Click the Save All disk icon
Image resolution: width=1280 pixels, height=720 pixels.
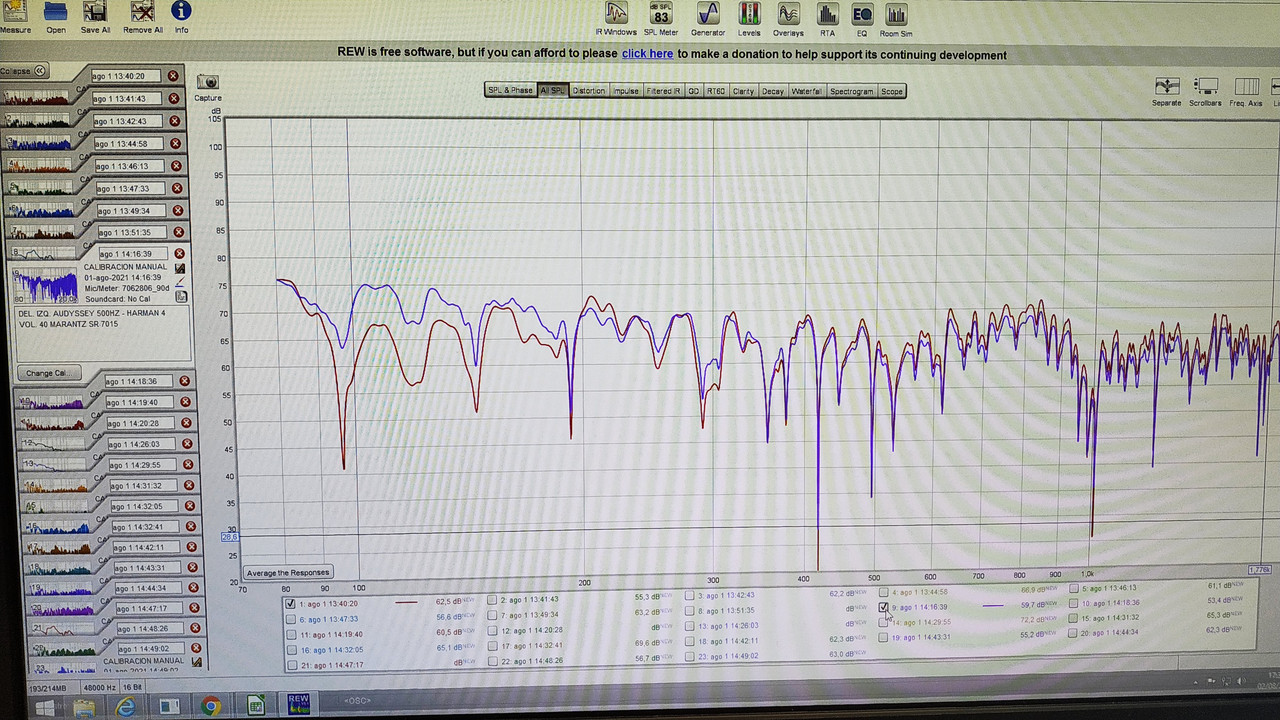[x=96, y=13]
